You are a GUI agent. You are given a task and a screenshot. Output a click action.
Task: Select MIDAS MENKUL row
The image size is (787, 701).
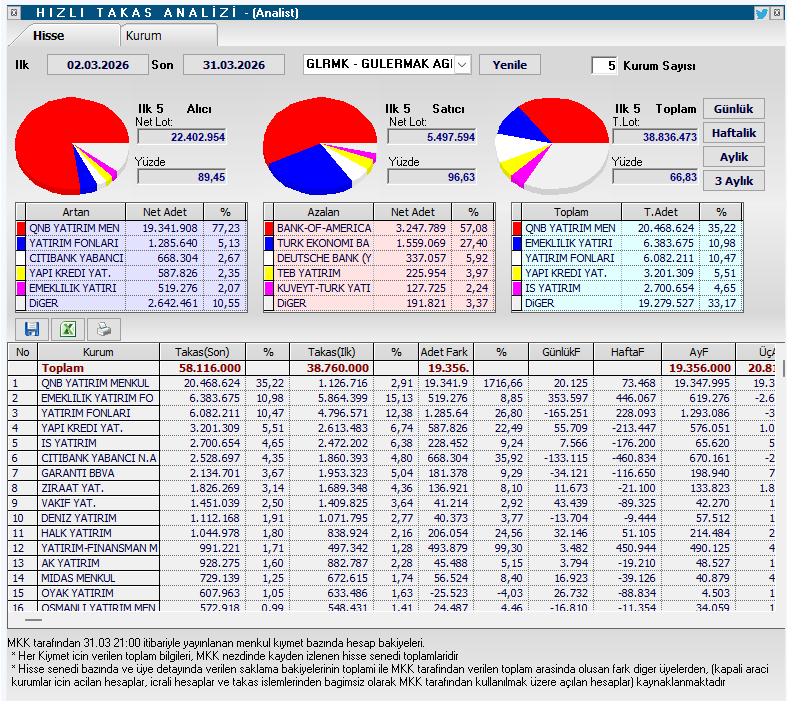pos(391,579)
